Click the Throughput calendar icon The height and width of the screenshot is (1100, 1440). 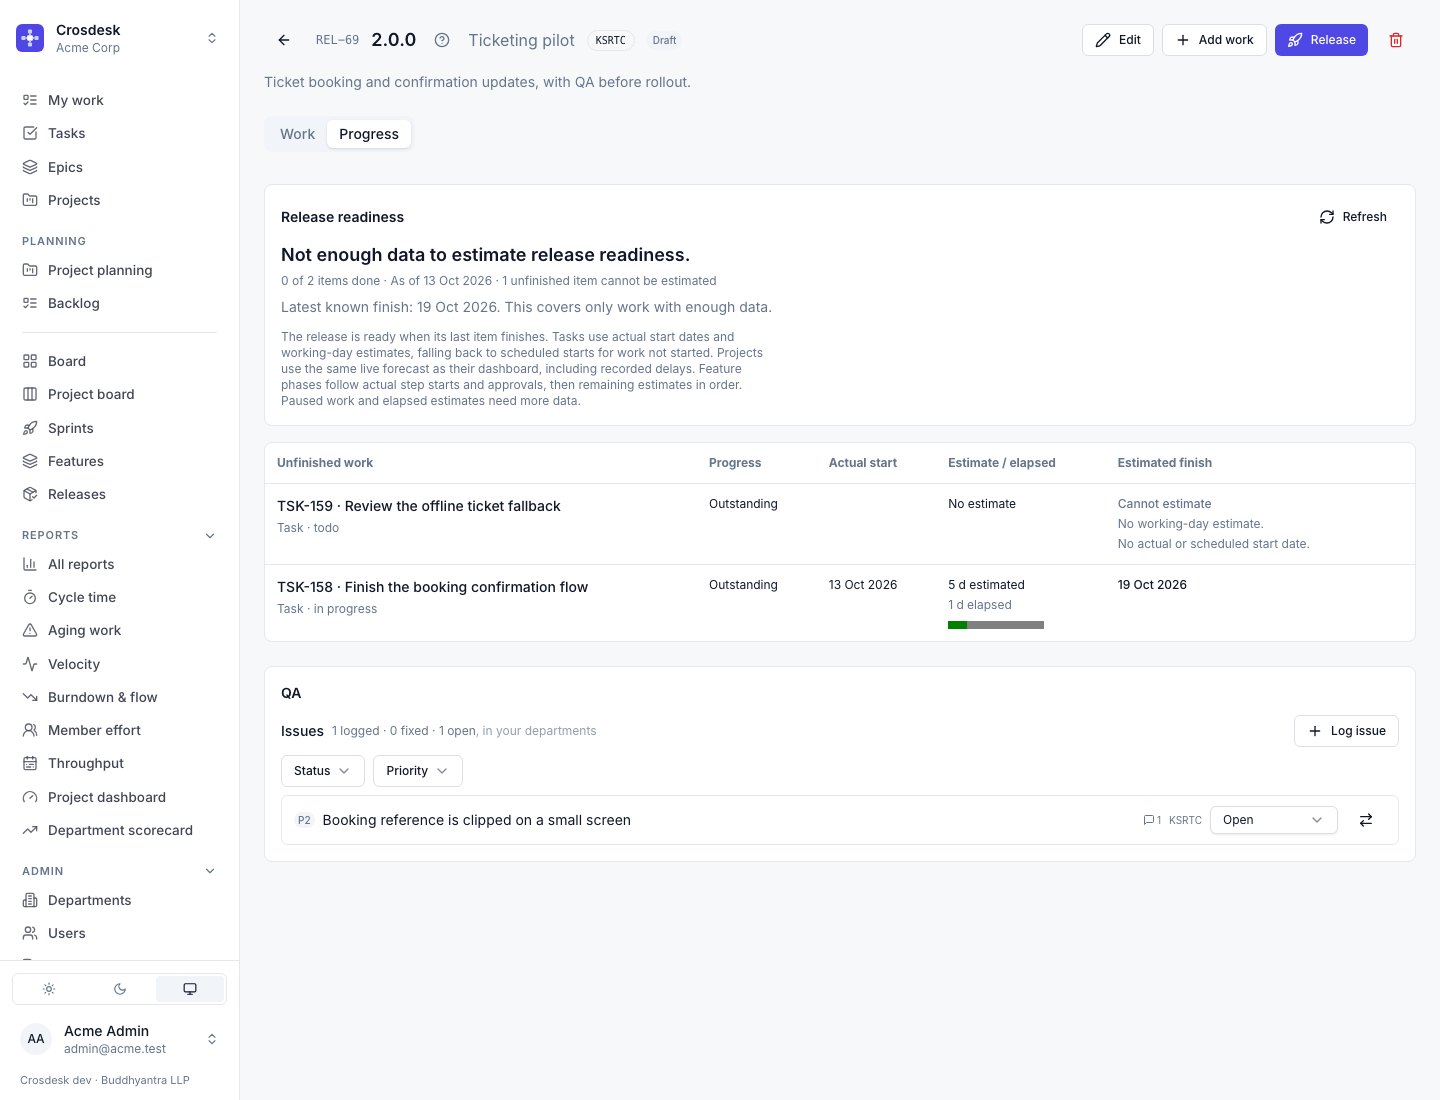(x=30, y=763)
